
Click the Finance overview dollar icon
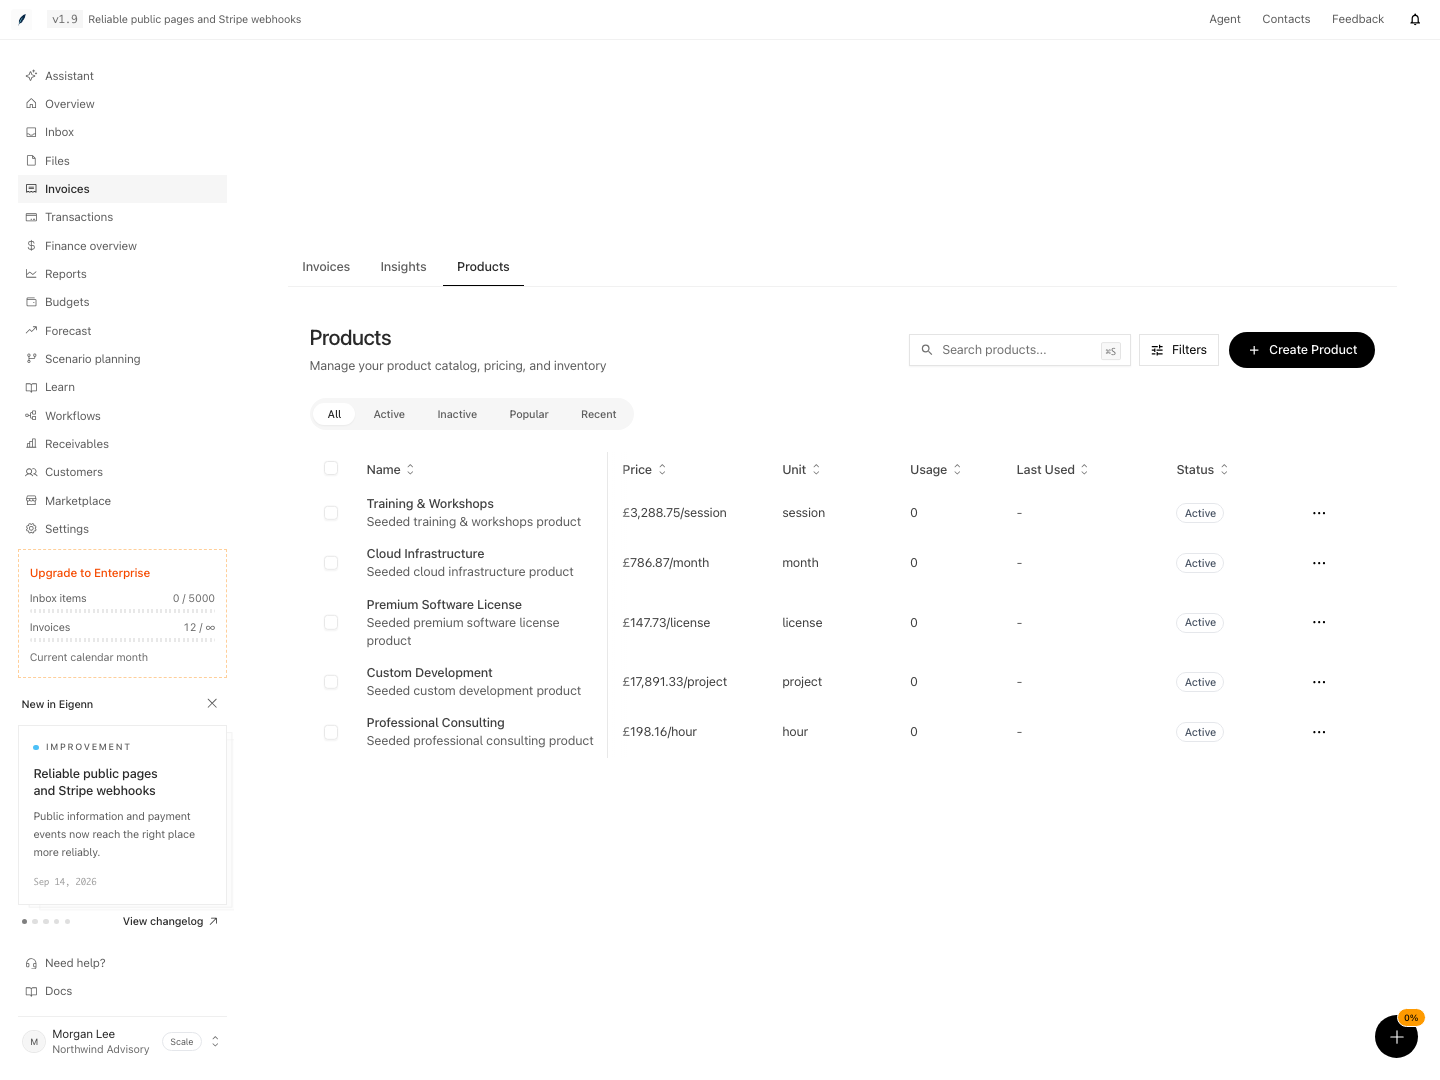coord(31,246)
